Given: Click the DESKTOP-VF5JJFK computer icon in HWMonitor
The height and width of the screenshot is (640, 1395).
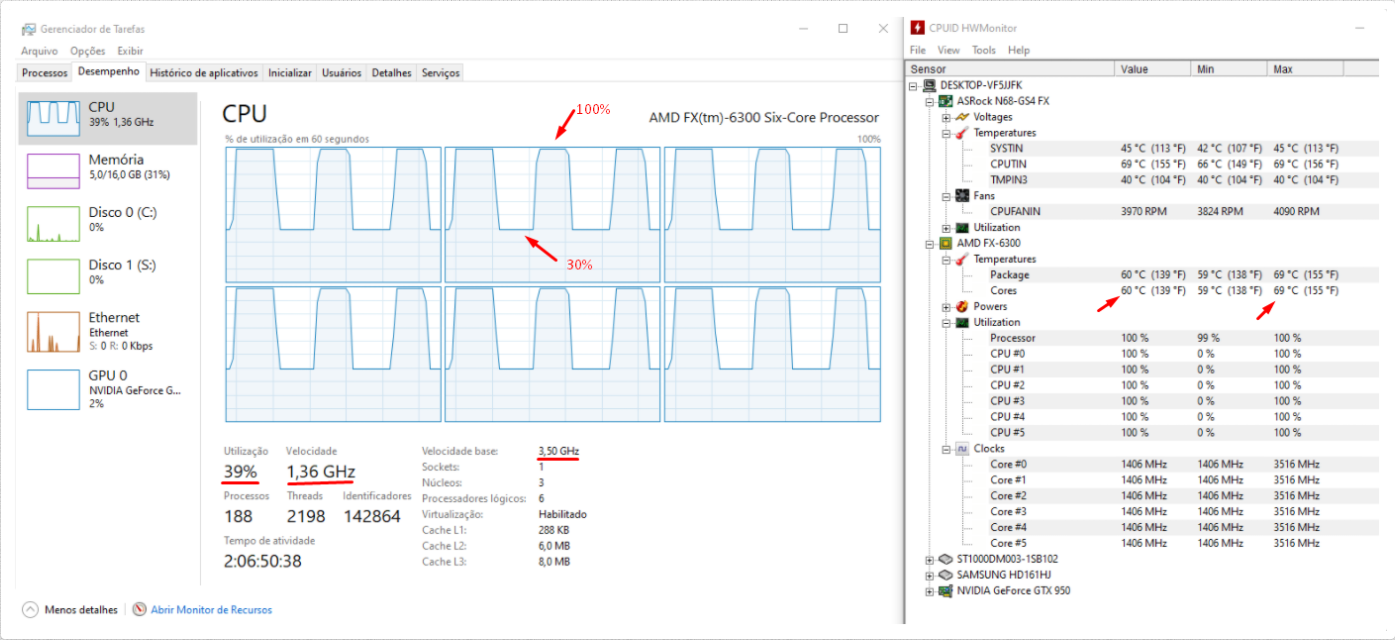Looking at the screenshot, I should pos(930,85).
